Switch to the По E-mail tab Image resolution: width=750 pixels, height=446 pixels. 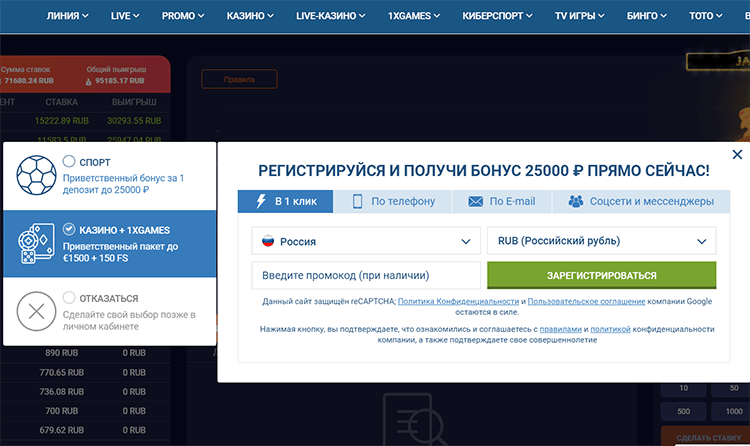pos(502,201)
